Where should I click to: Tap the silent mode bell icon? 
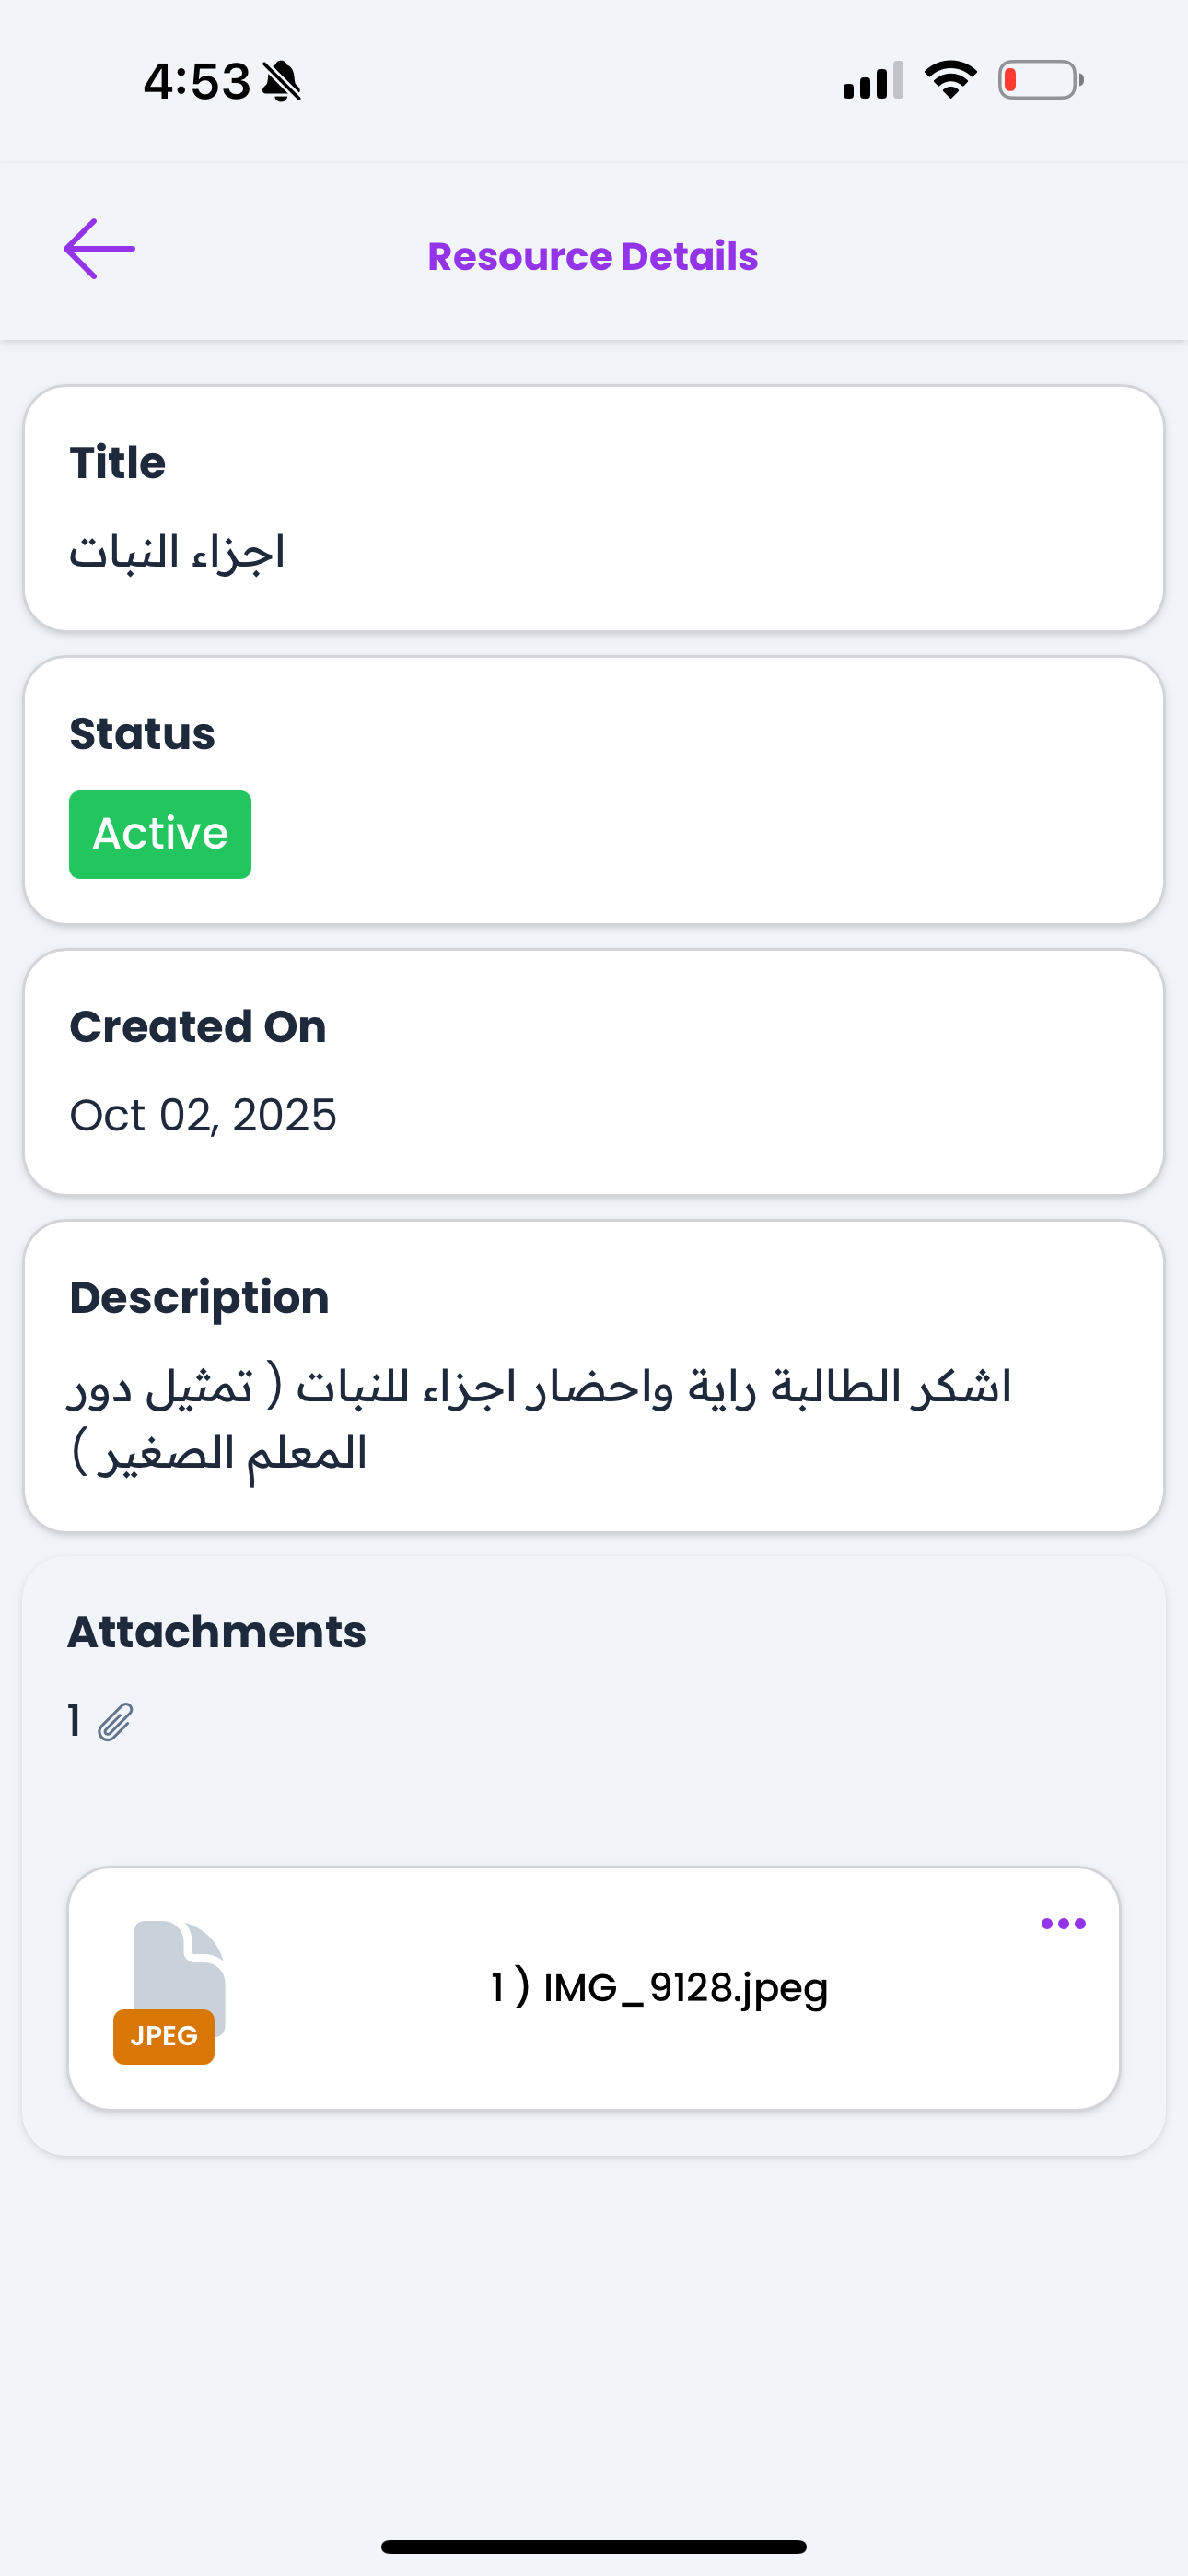tap(282, 81)
